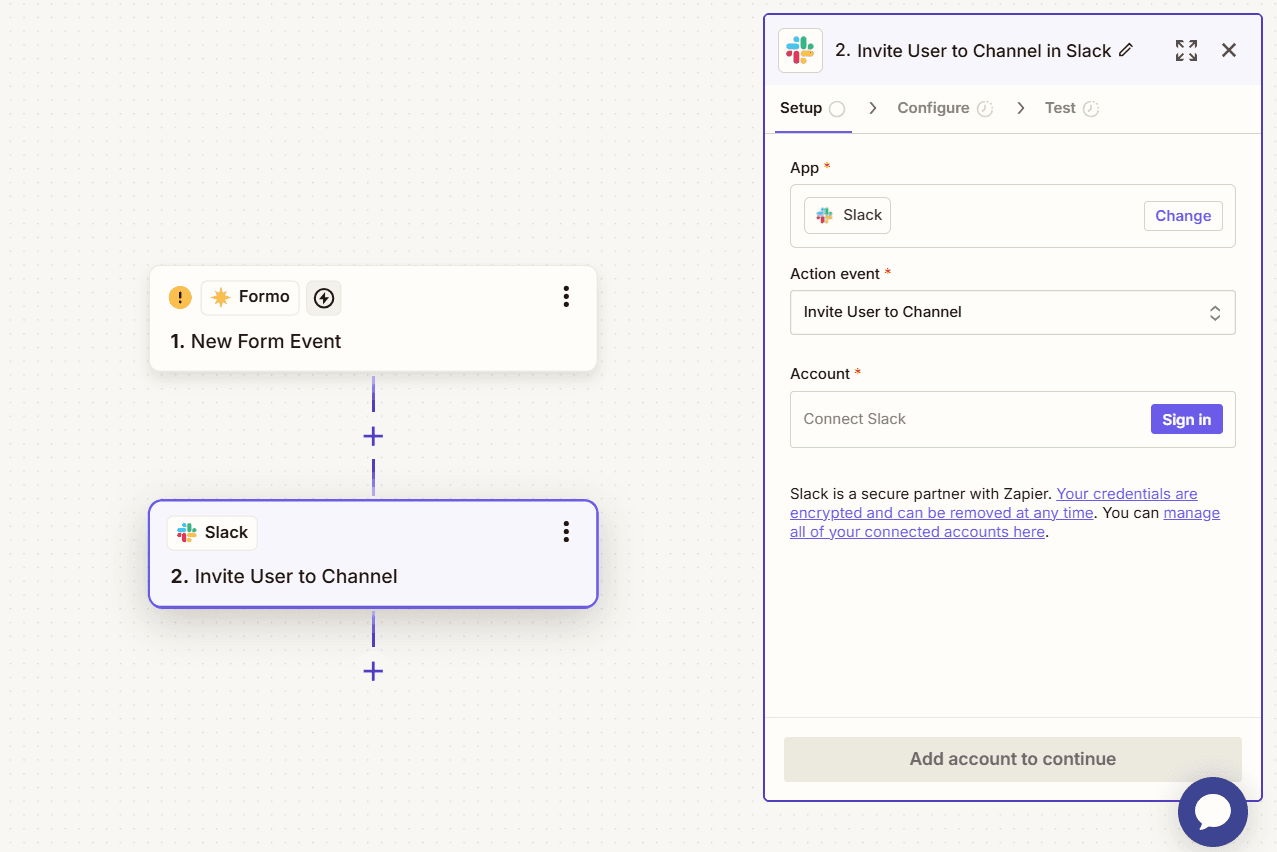Image resolution: width=1277 pixels, height=852 pixels.
Task: Click the 'App' field label
Action: point(804,168)
